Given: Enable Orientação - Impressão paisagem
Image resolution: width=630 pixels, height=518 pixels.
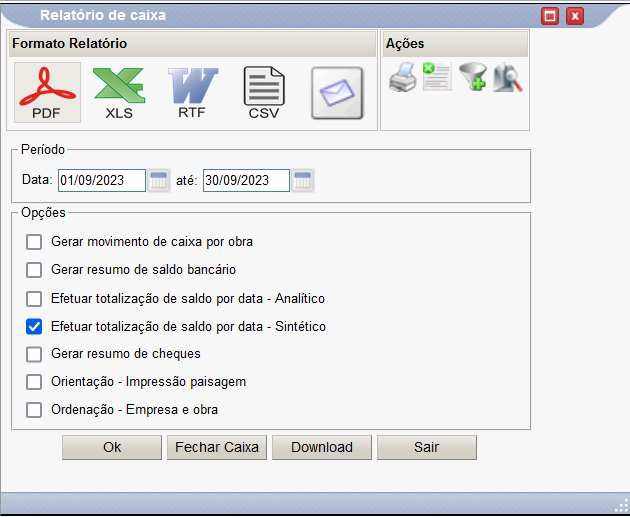Looking at the screenshot, I should point(34,382).
